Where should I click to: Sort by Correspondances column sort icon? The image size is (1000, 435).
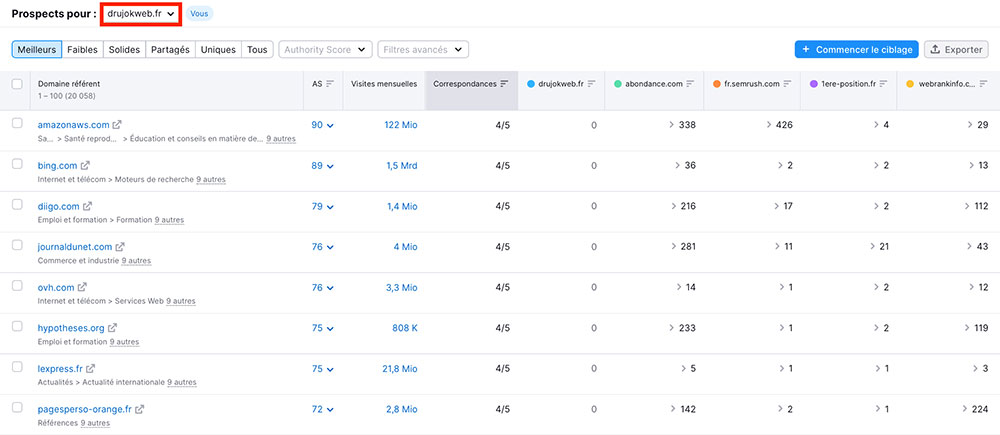[x=504, y=84]
